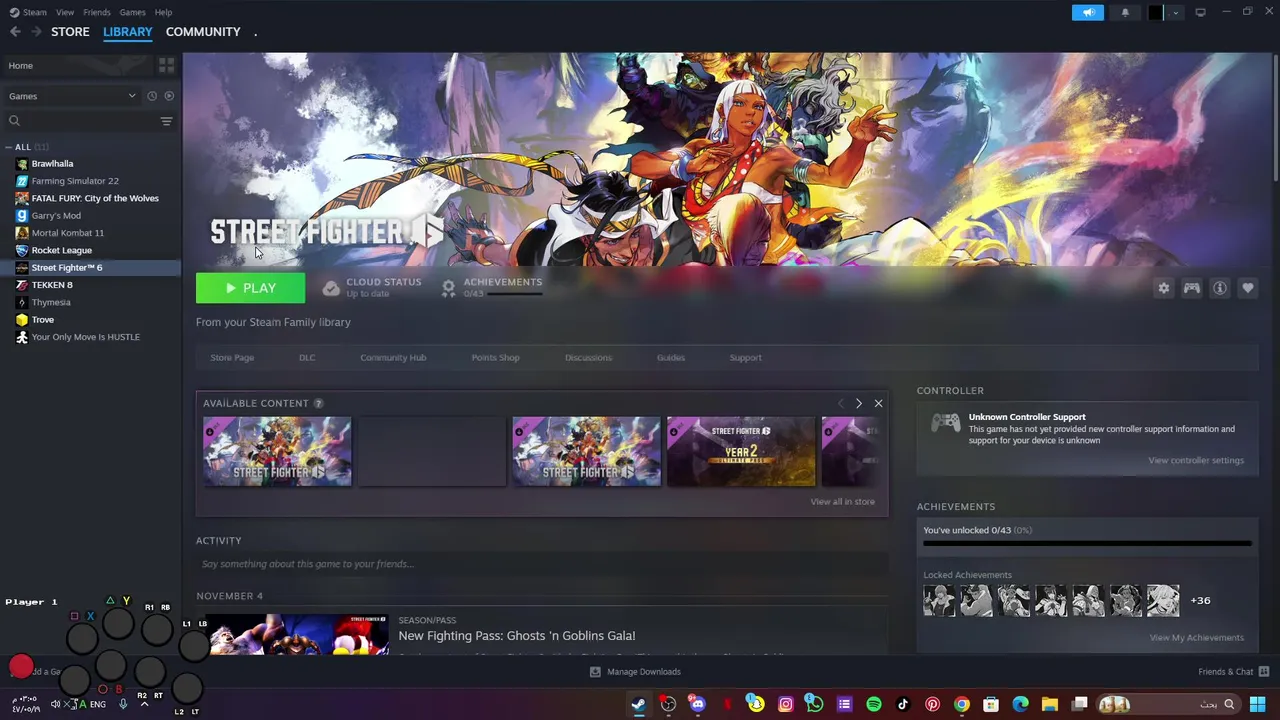This screenshot has height=720, width=1280.
Task: Open the Store Page link
Action: 232,358
